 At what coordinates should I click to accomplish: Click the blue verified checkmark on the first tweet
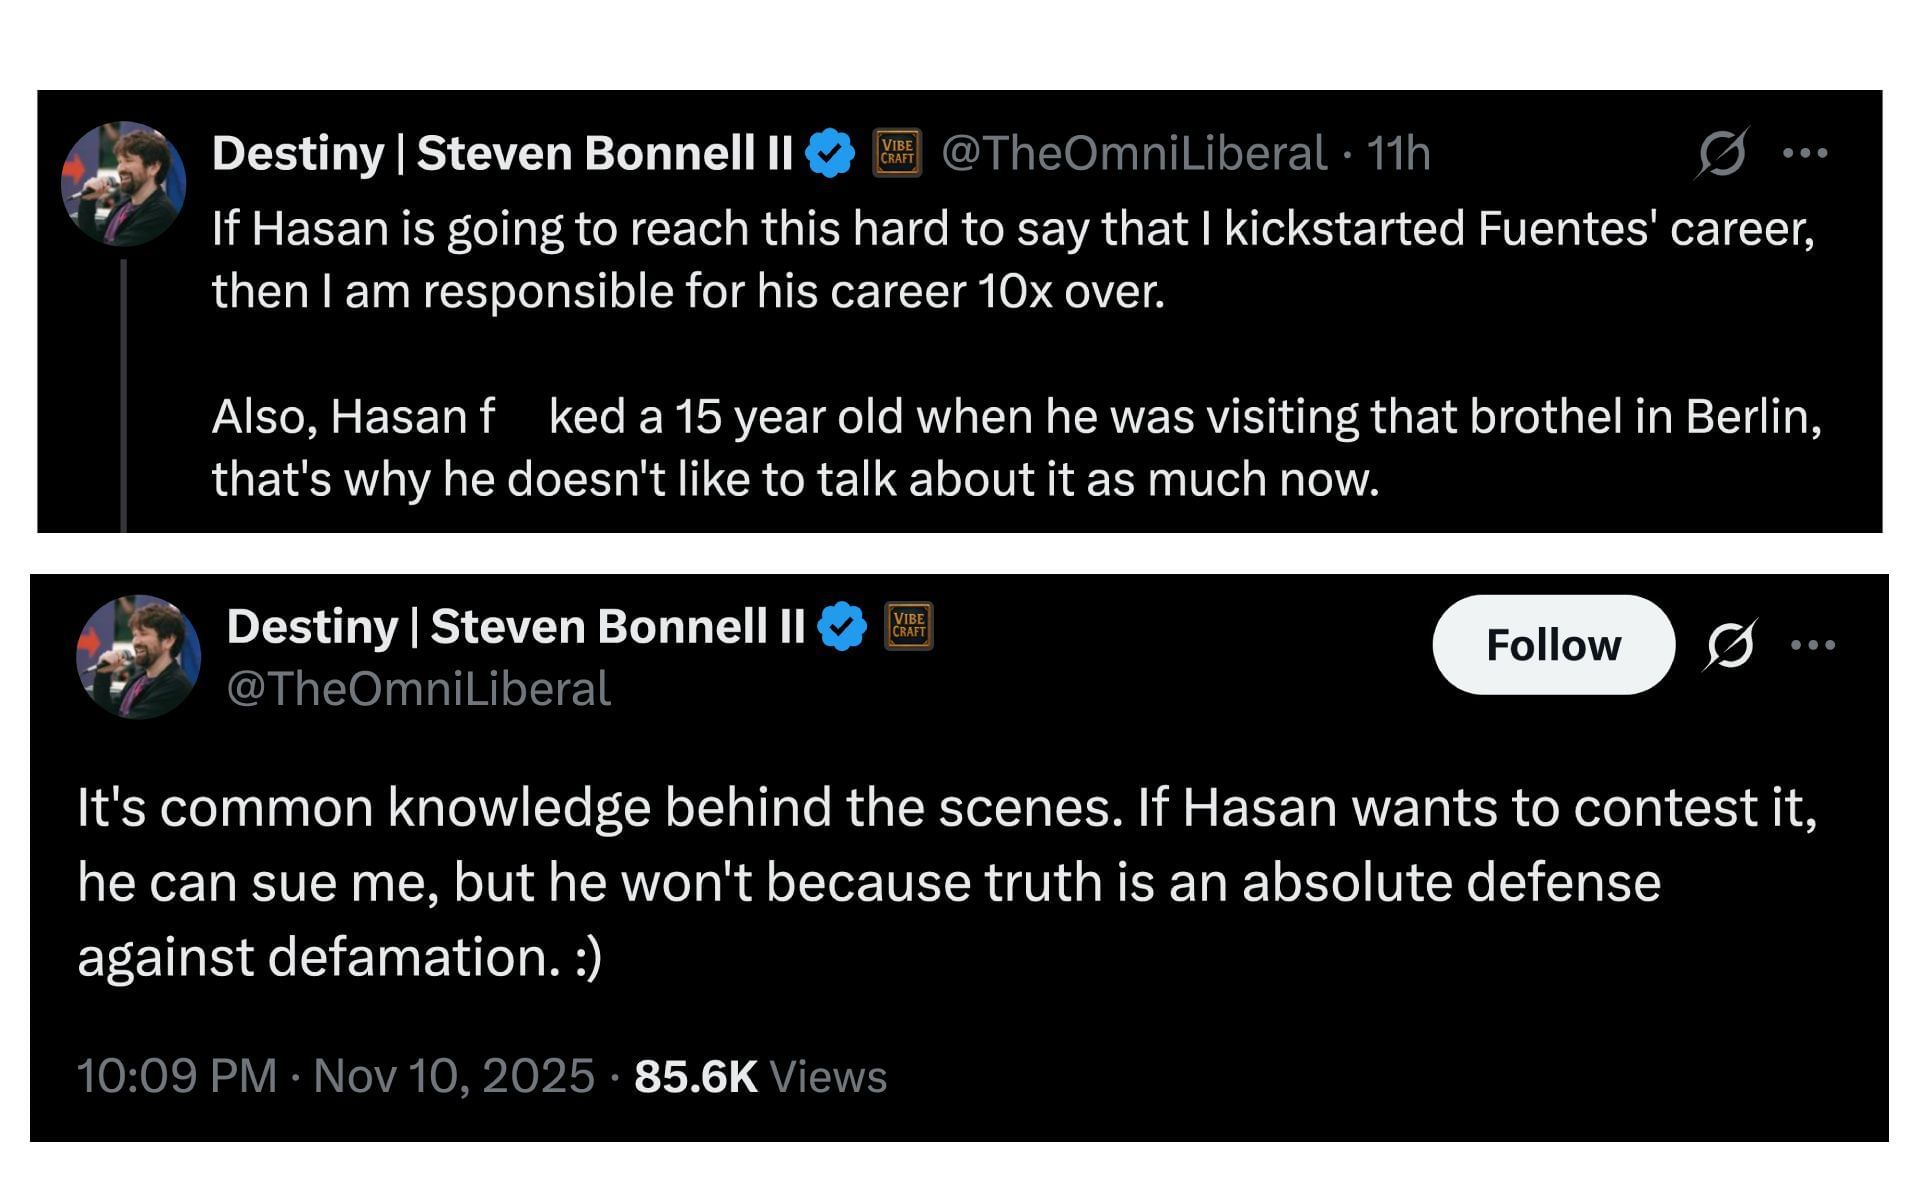[x=829, y=152]
